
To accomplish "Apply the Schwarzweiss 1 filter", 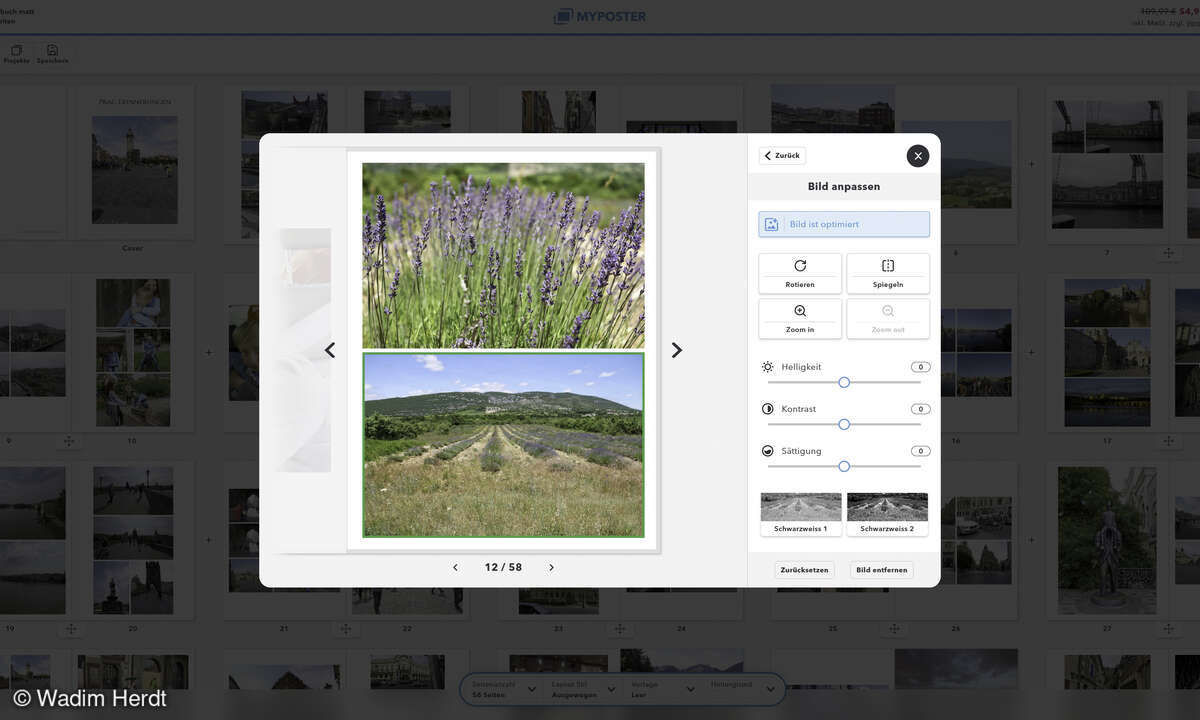I will click(801, 508).
